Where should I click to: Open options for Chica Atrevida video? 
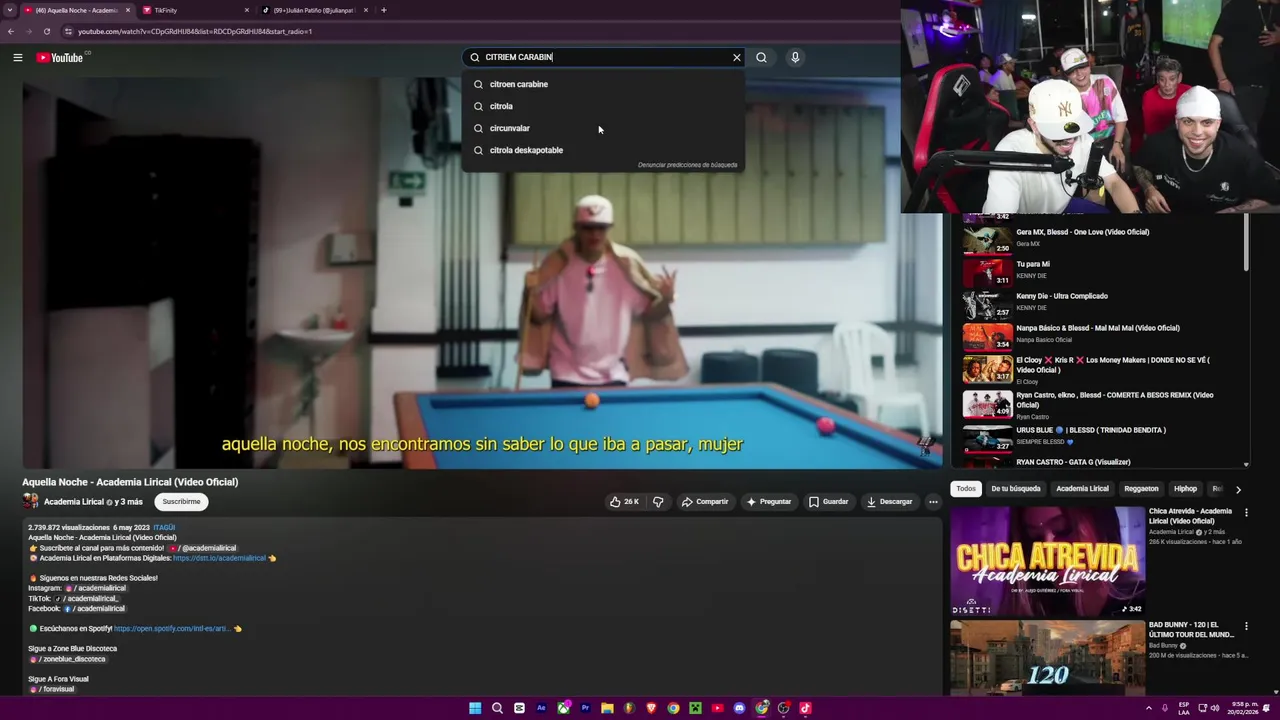coord(1246,512)
